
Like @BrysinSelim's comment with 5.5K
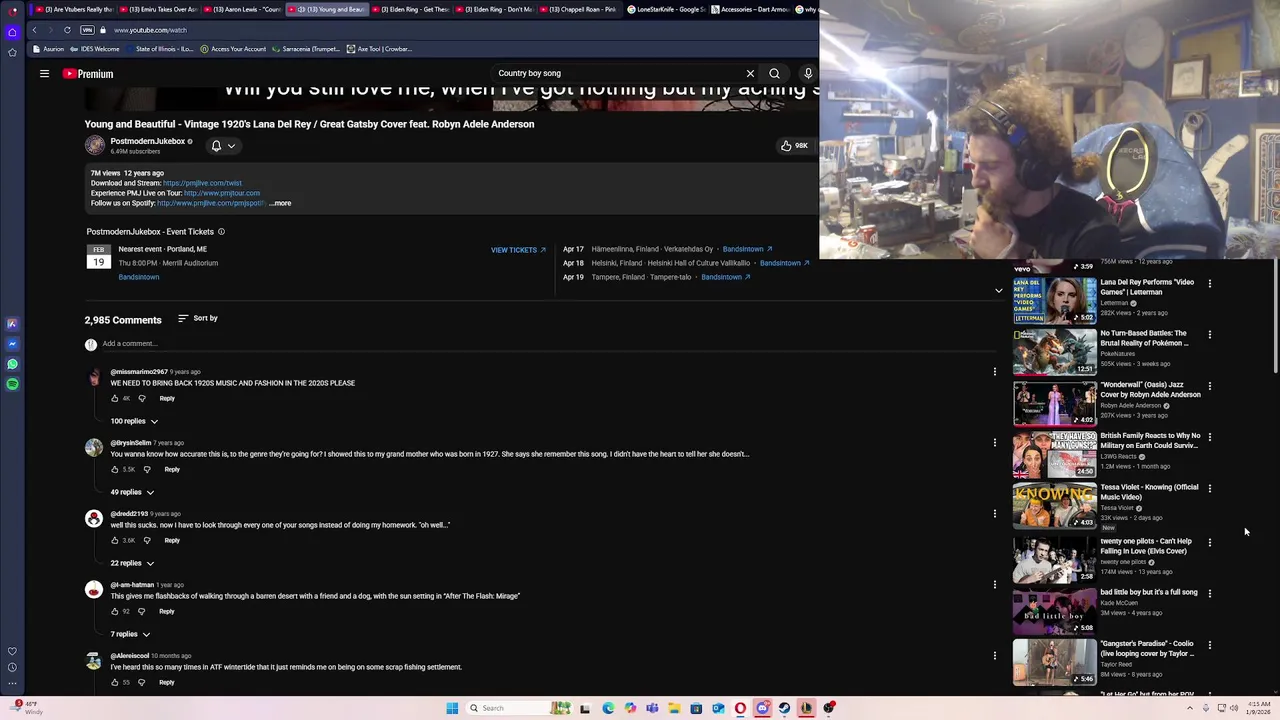tap(114, 469)
